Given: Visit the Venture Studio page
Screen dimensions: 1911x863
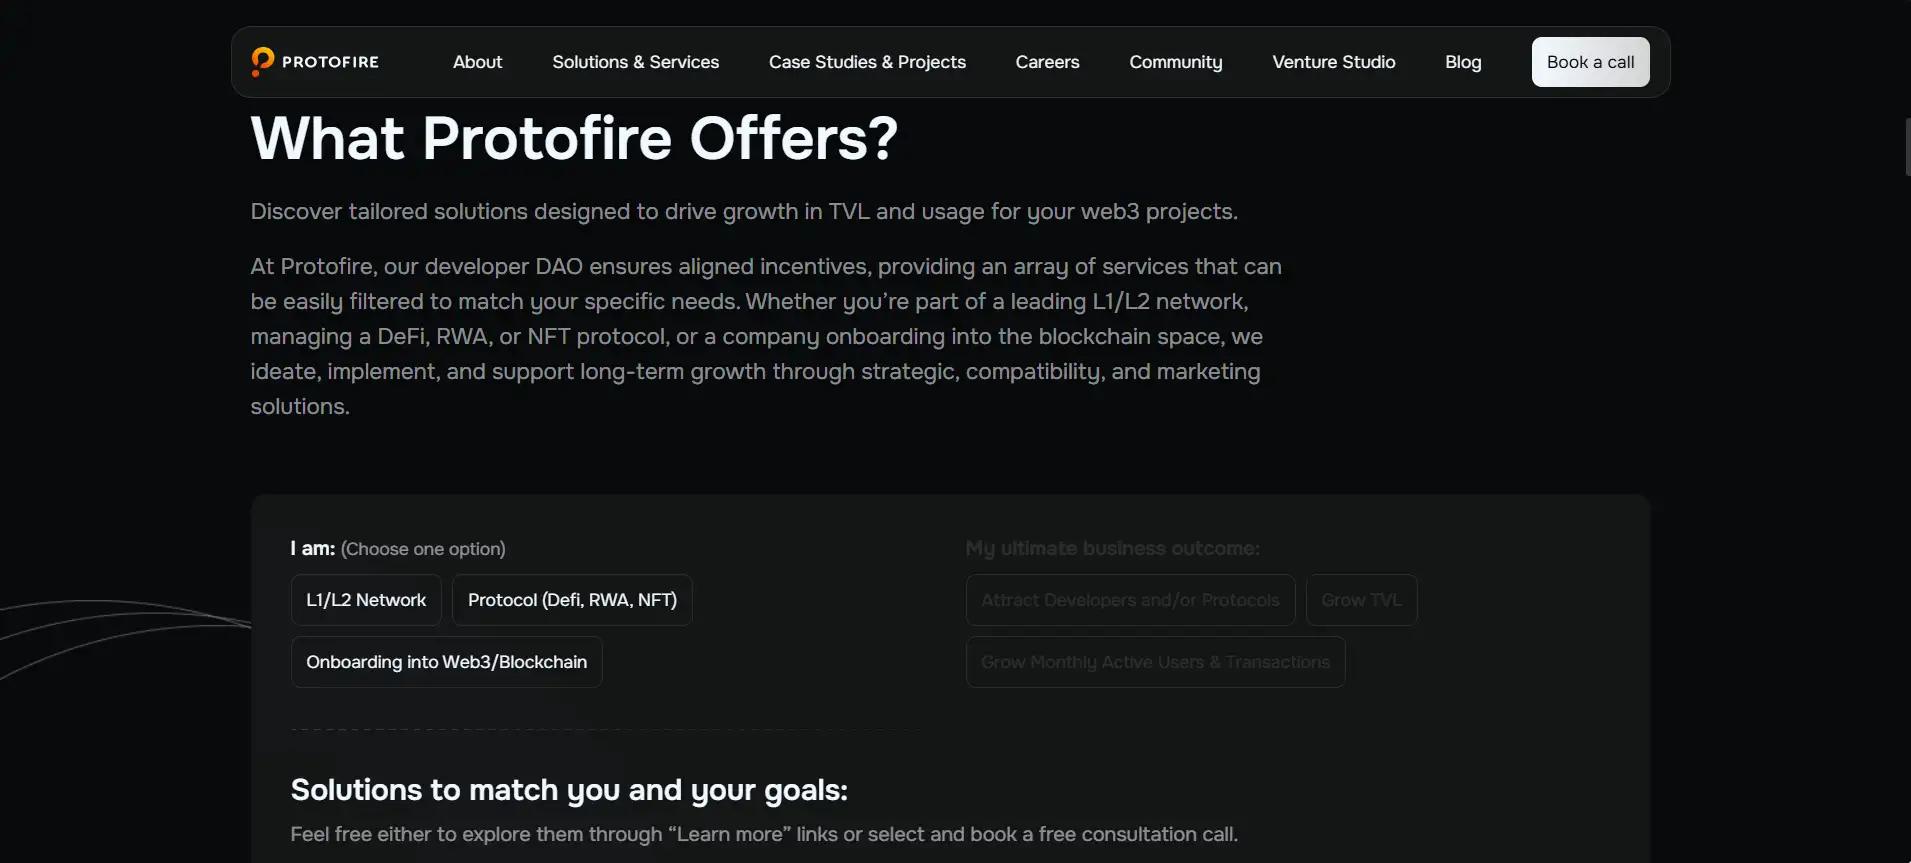Looking at the screenshot, I should 1333,62.
